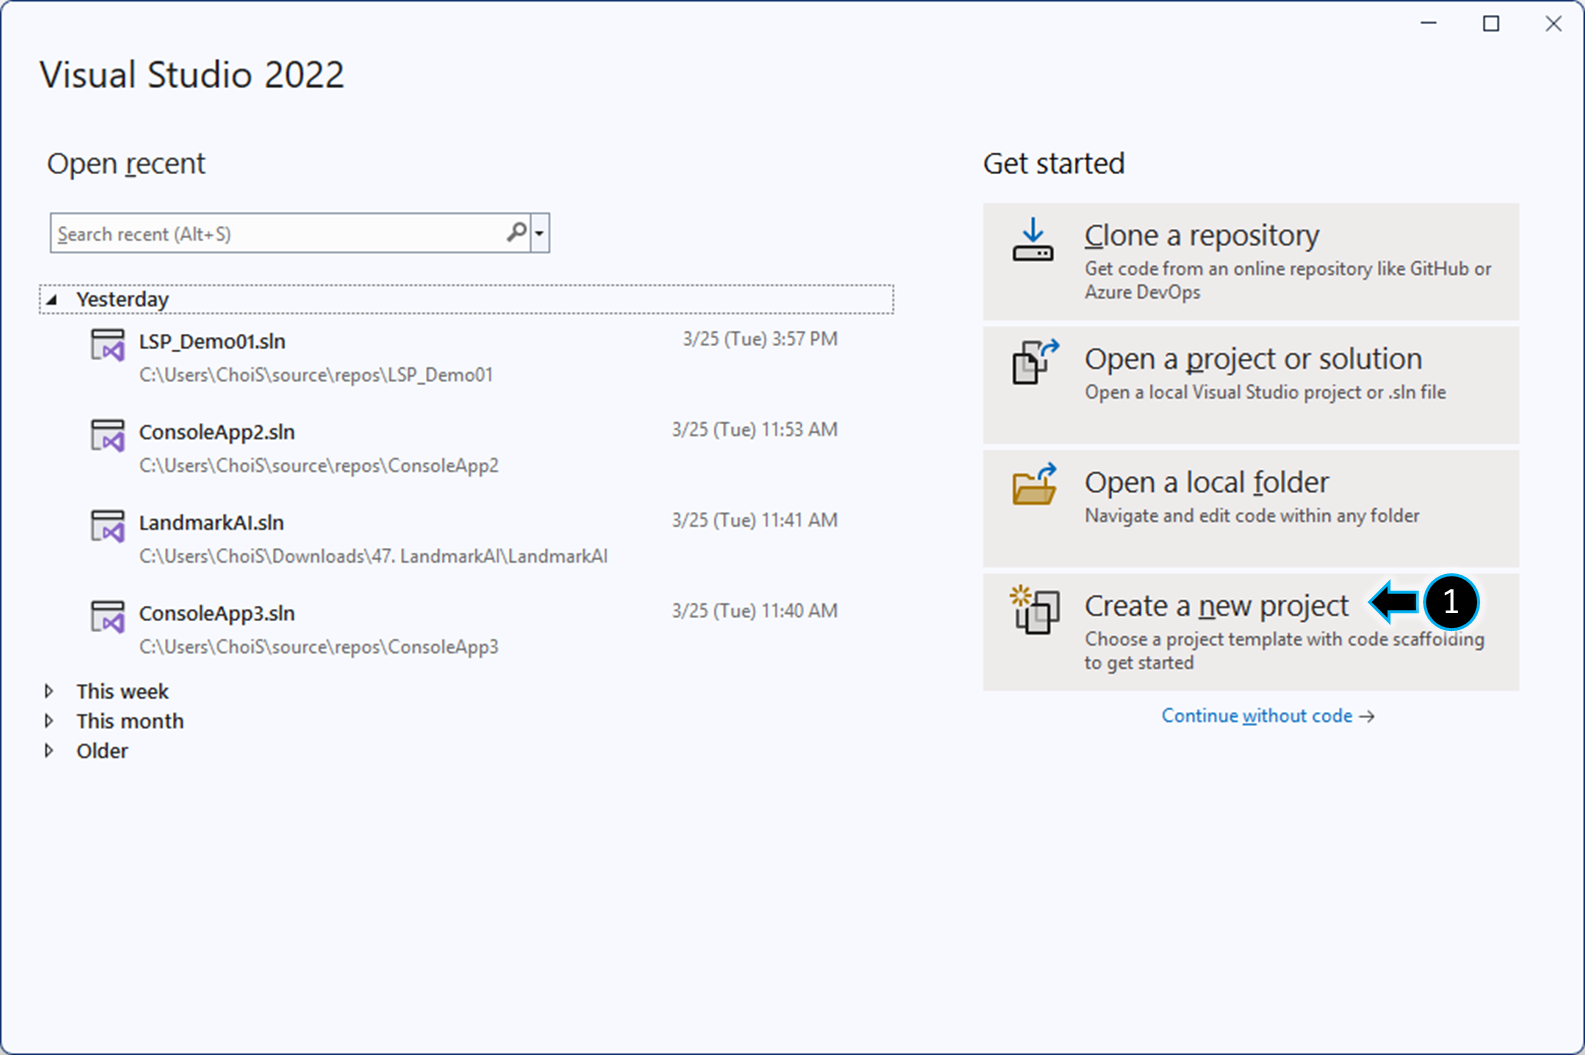Click the Older group label
Screen dimensions: 1585x1055
coord(102,751)
